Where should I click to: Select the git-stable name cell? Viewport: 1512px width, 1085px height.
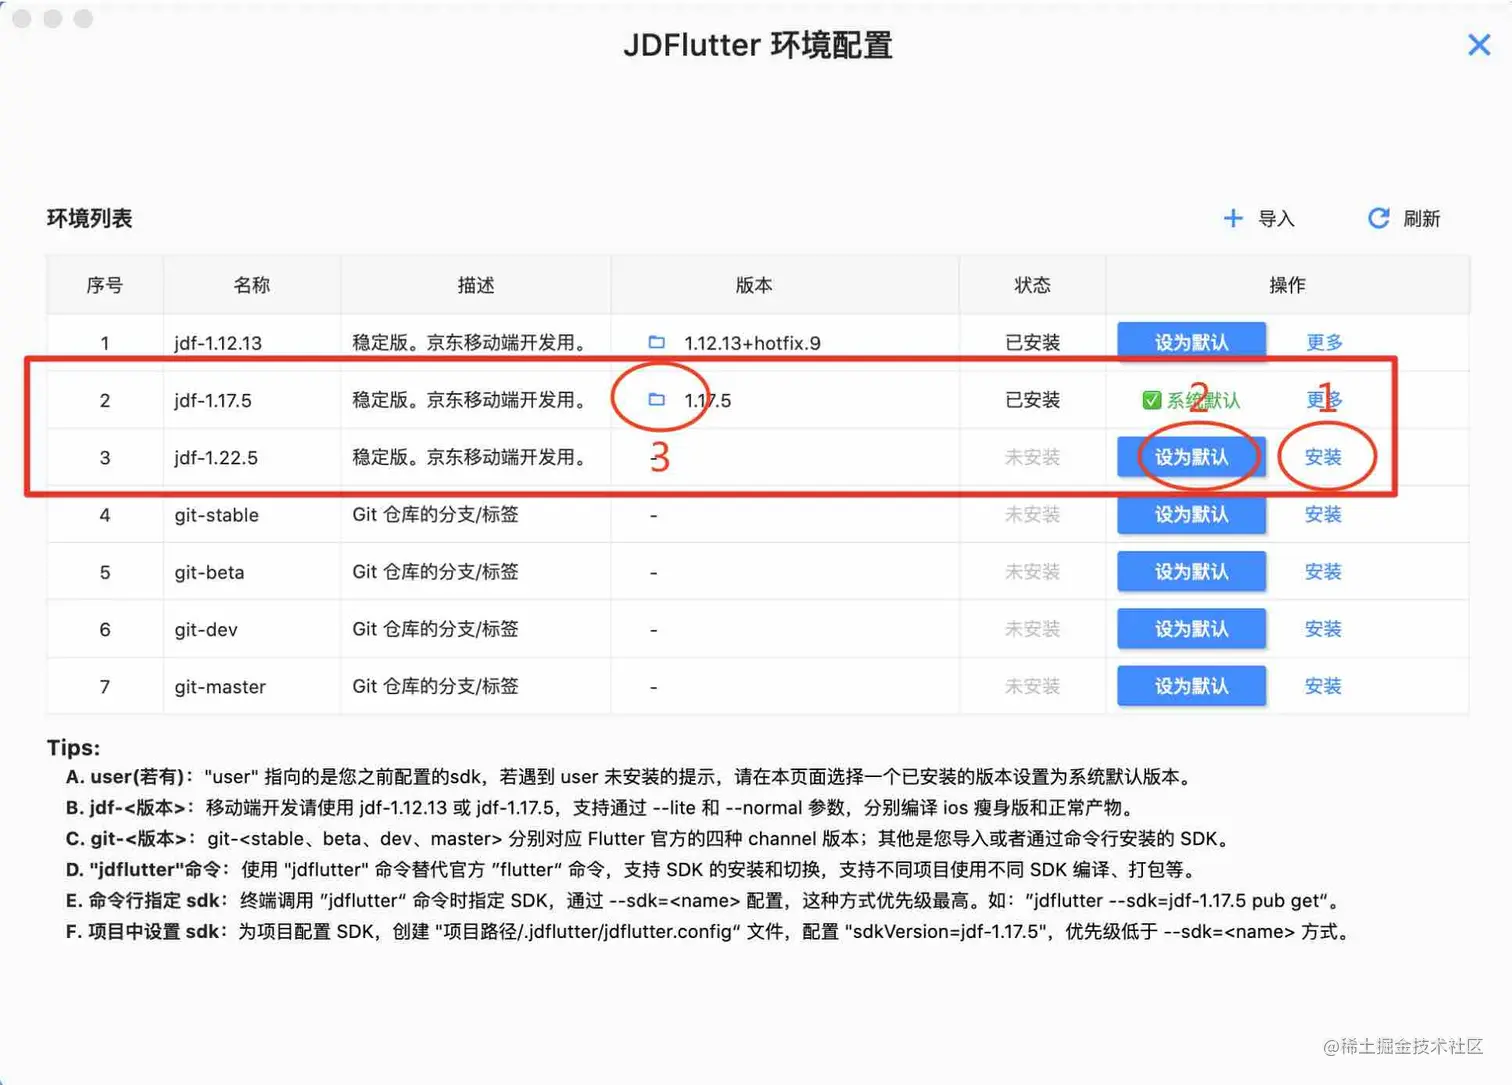(216, 515)
